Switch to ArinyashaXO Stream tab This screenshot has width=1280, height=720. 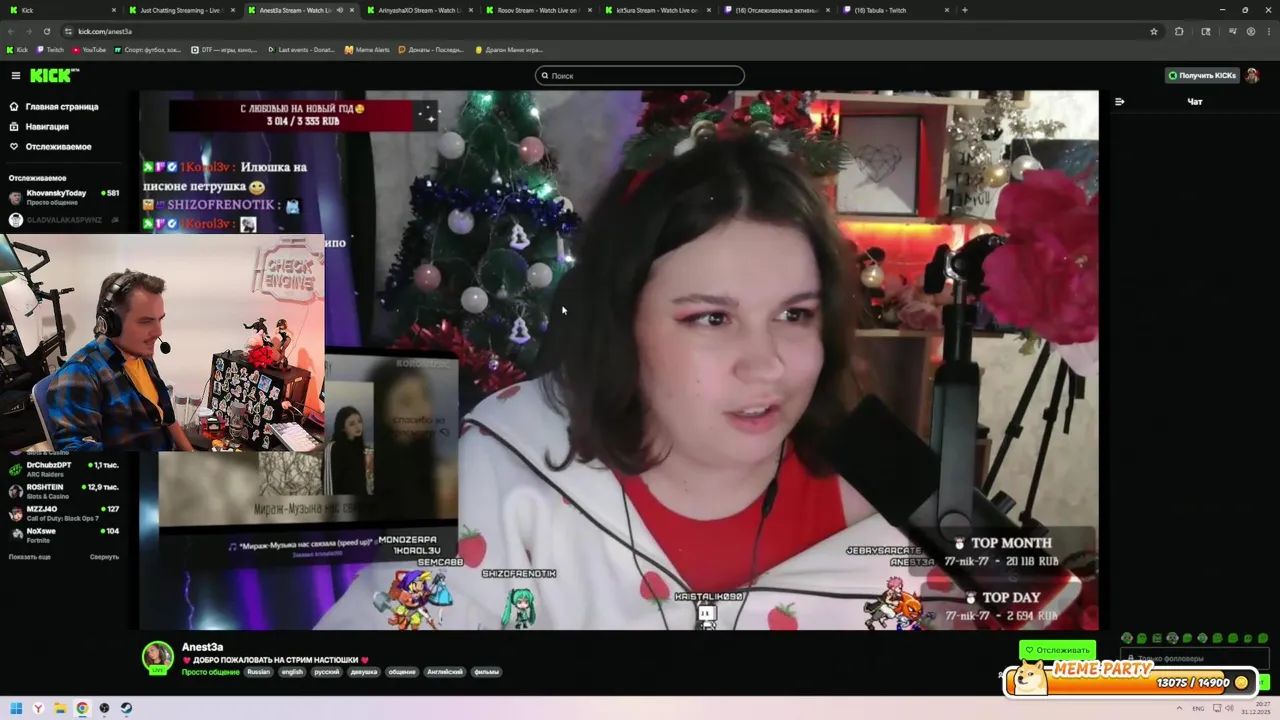418,10
